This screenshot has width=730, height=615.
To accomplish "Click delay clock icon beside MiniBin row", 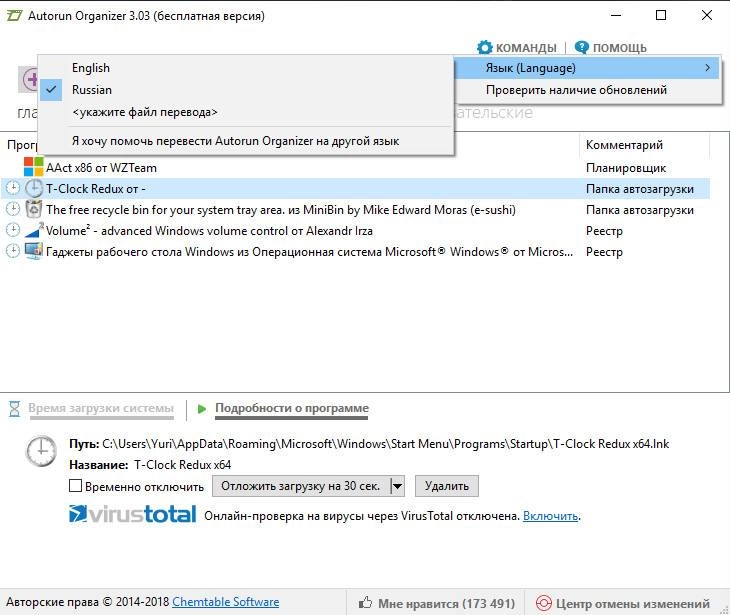I will pyautogui.click(x=13, y=209).
